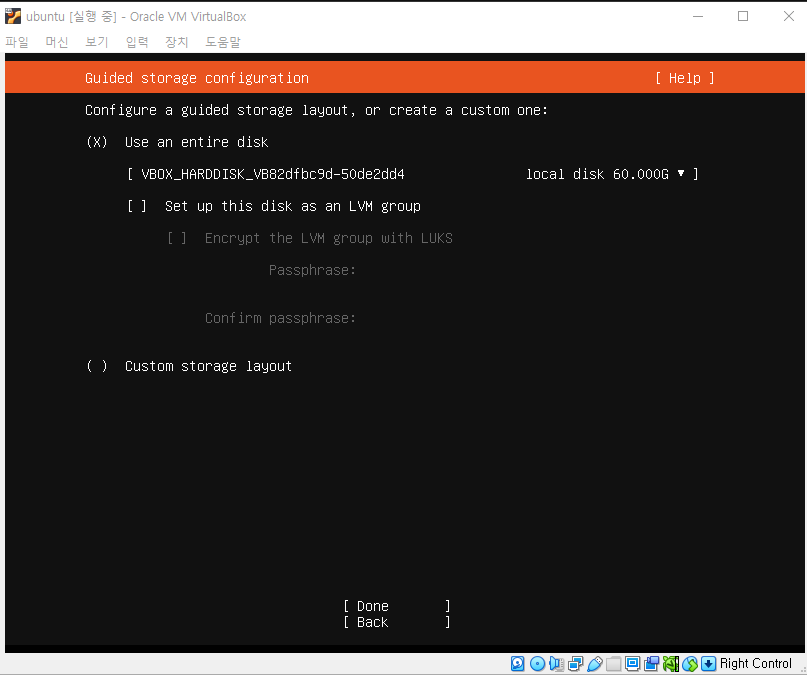Viewport: 807px width, 675px height.
Task: Click the mouse integration globe icon
Action: pyautogui.click(x=690, y=664)
